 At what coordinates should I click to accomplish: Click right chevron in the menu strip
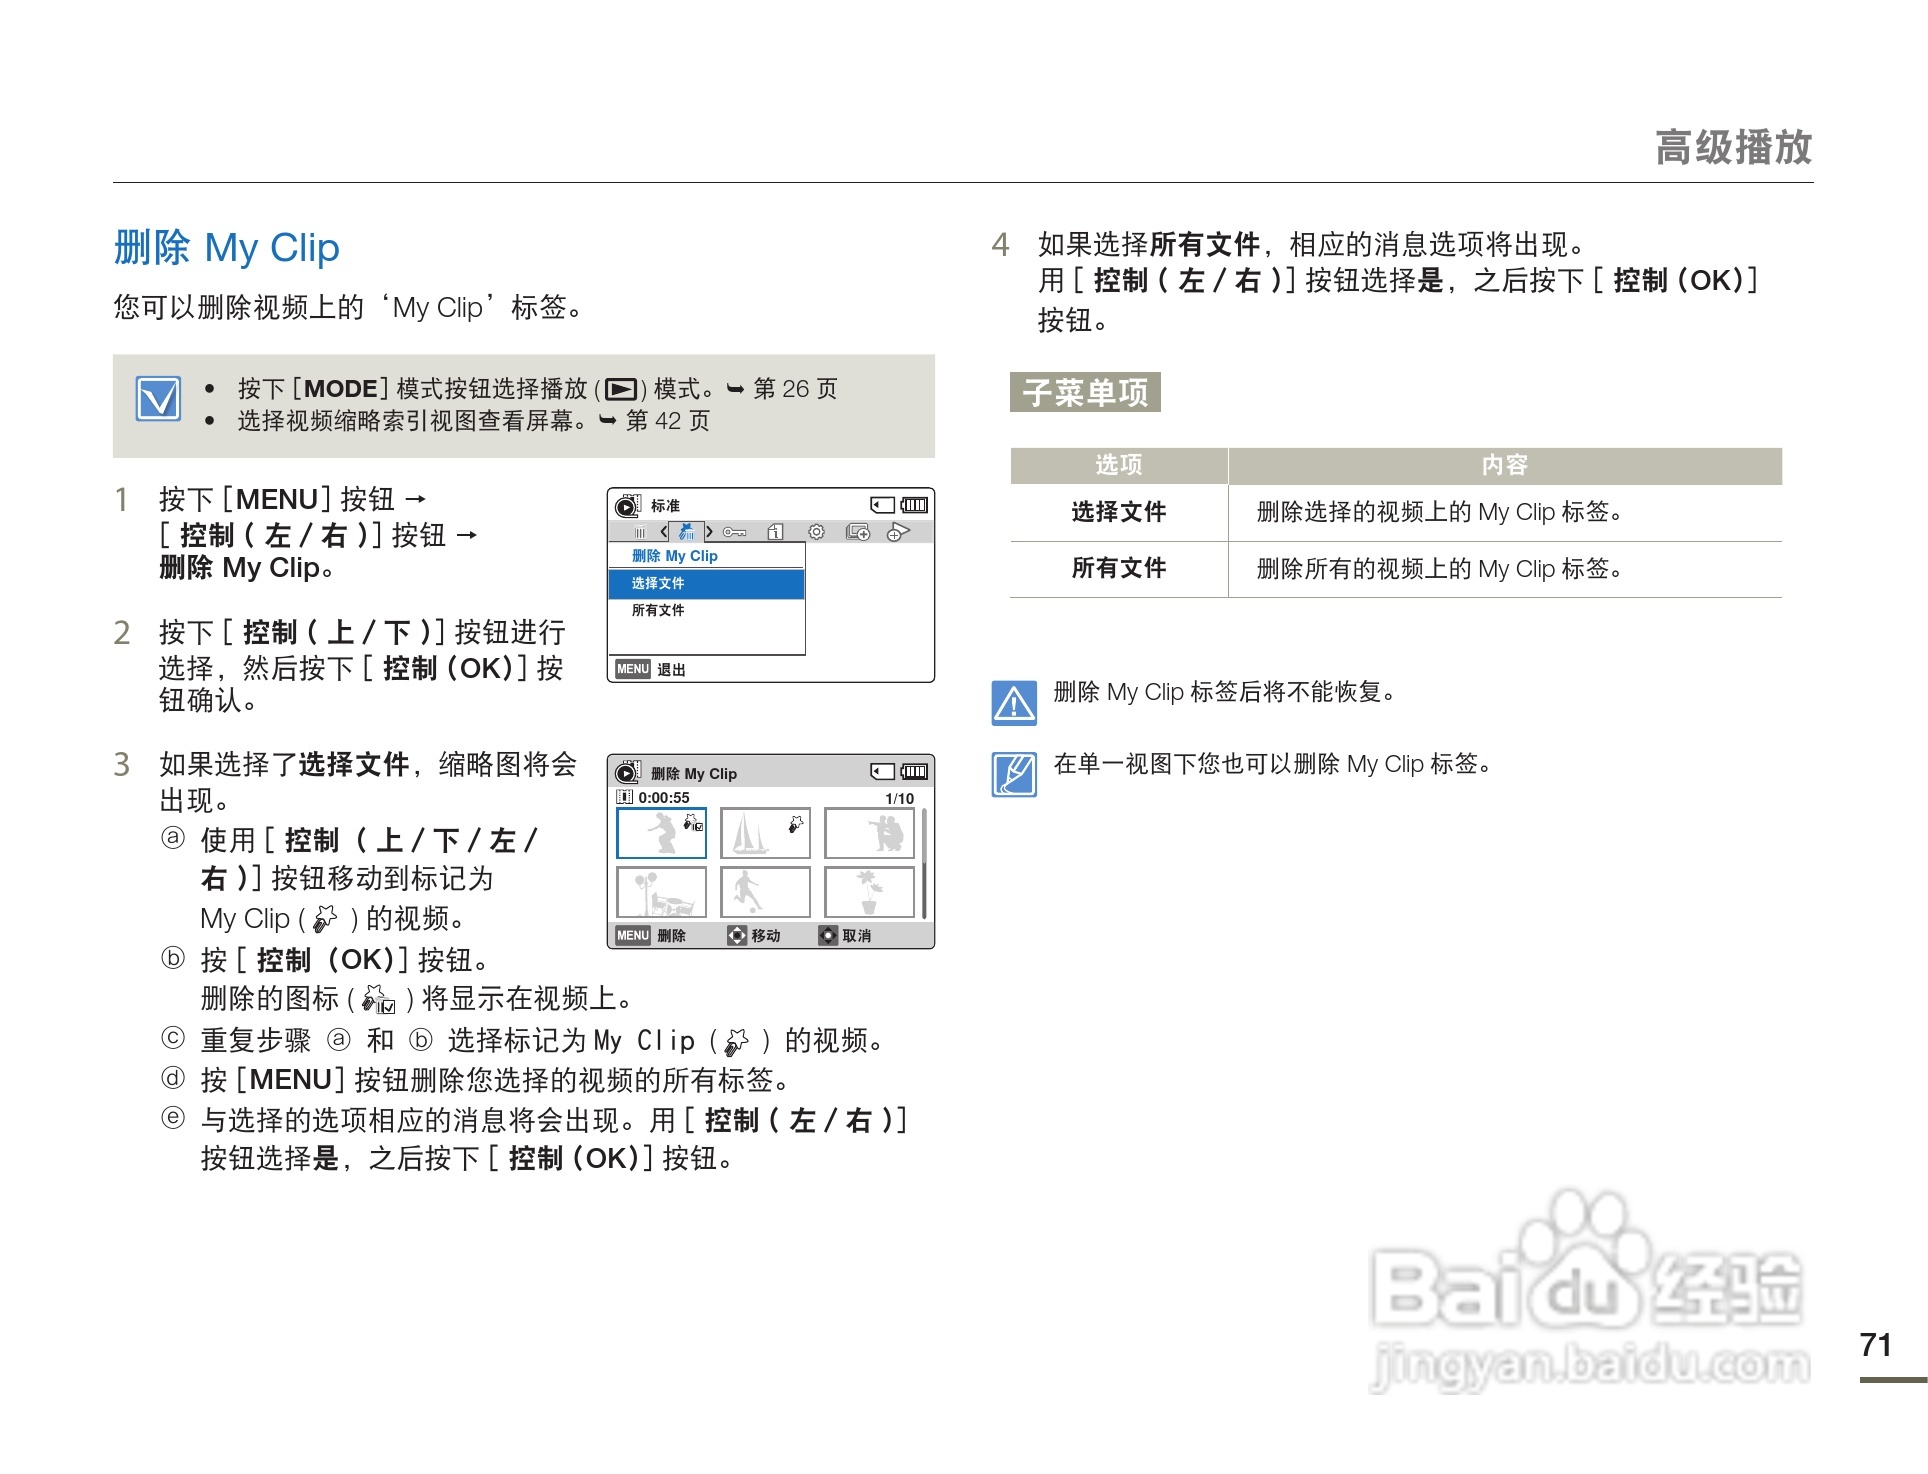click(x=709, y=532)
